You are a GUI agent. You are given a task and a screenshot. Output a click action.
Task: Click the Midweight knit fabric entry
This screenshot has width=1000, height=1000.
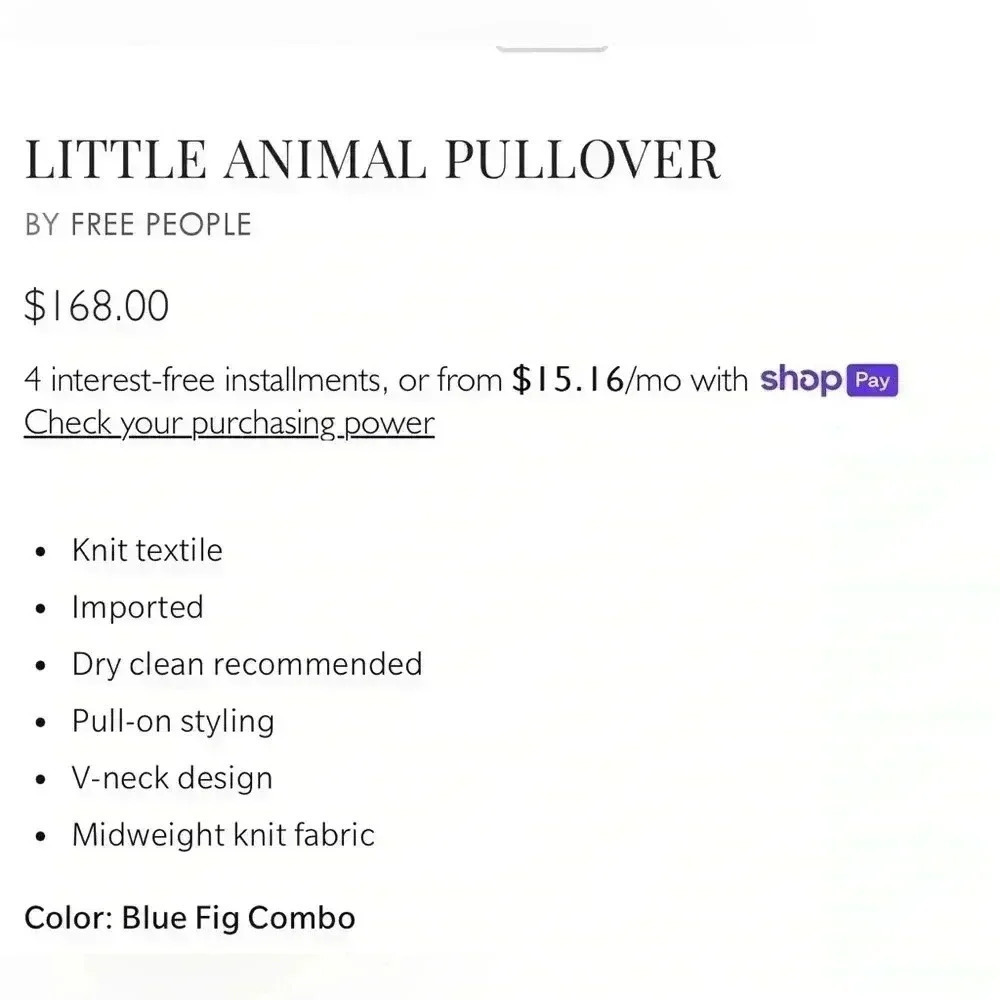point(222,835)
